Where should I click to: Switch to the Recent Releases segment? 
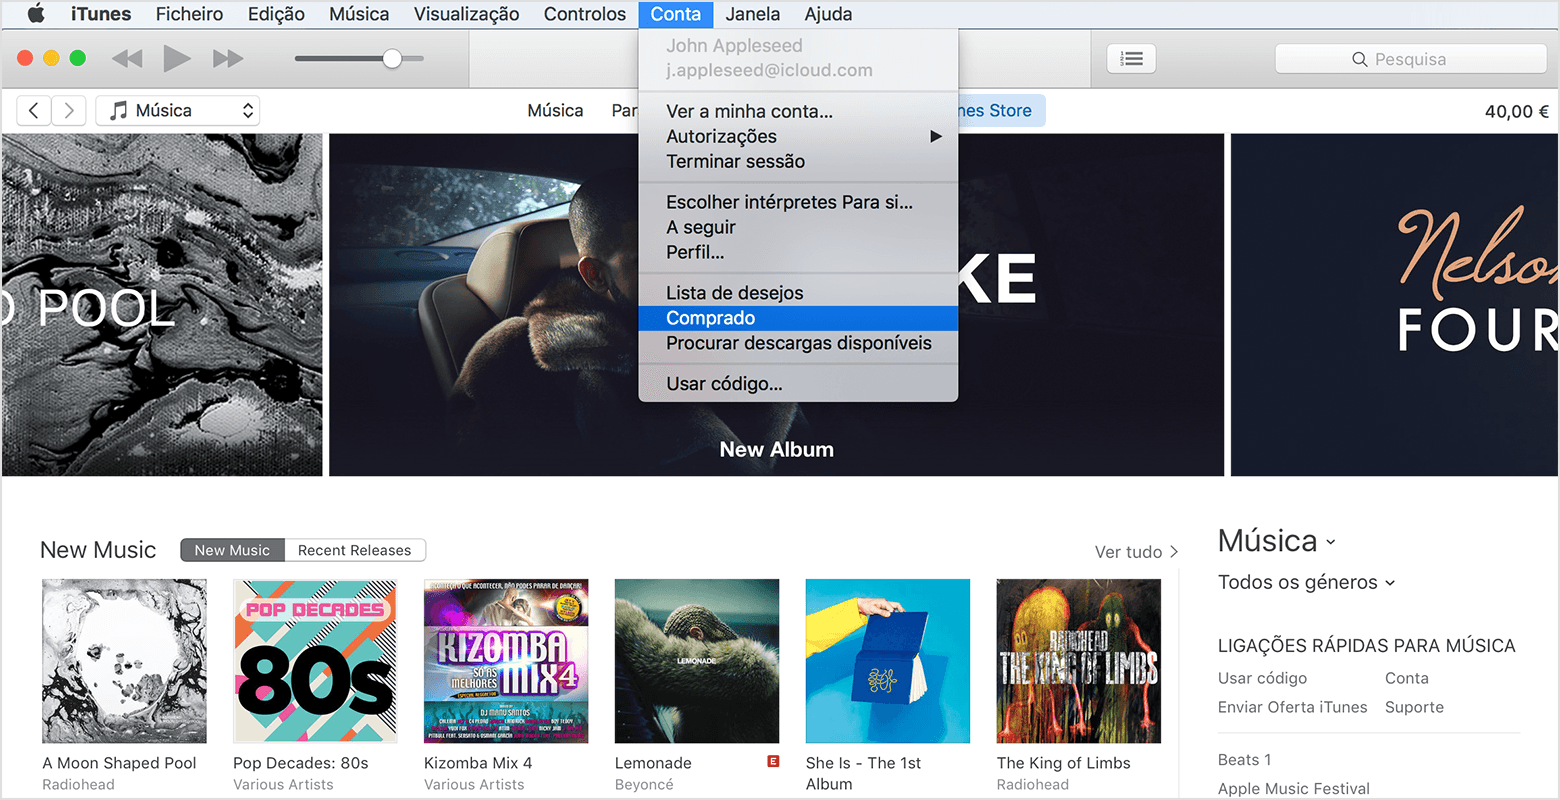point(355,550)
